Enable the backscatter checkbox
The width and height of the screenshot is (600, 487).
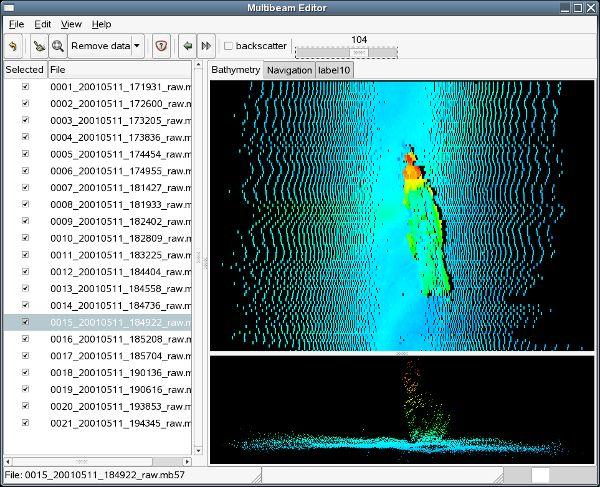(229, 46)
